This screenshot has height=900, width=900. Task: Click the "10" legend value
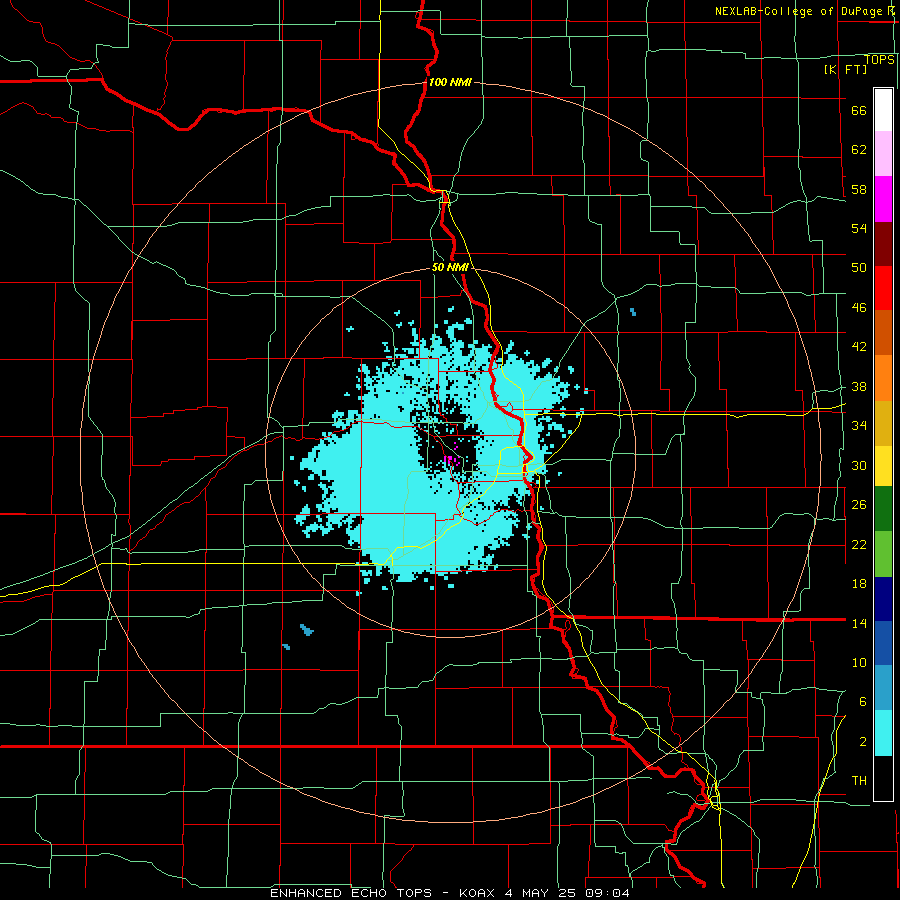pyautogui.click(x=859, y=662)
